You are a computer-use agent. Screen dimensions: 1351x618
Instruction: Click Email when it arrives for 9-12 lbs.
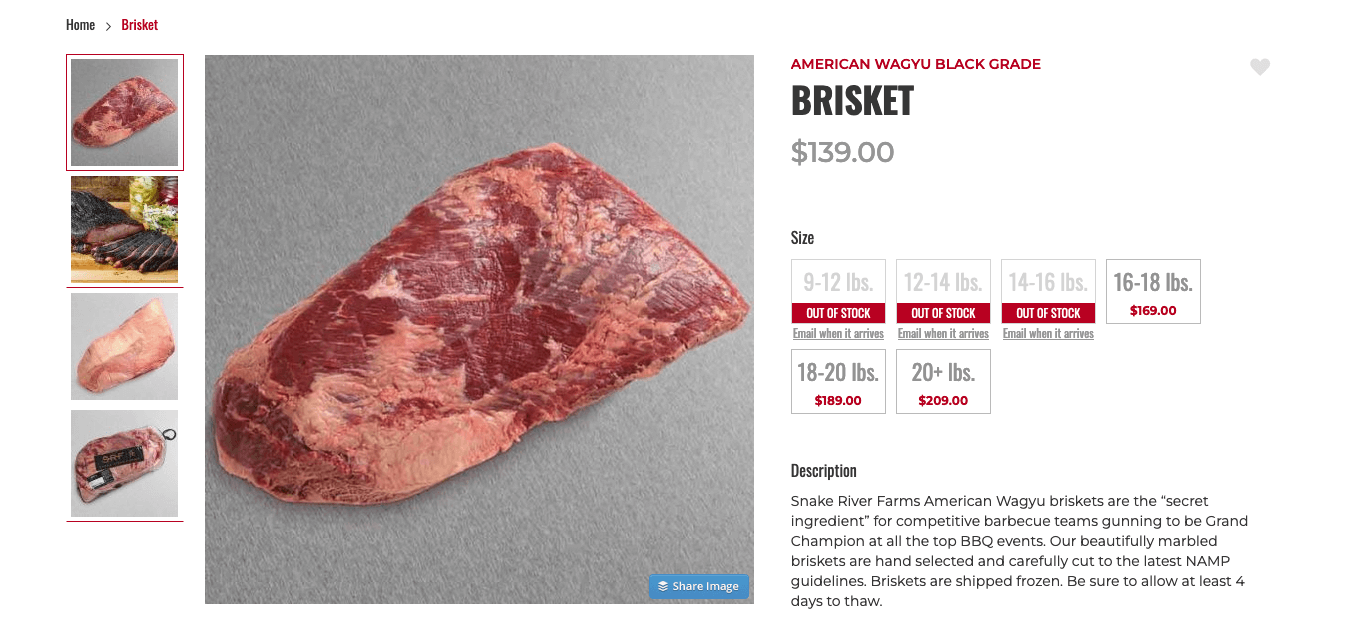pyautogui.click(x=838, y=333)
